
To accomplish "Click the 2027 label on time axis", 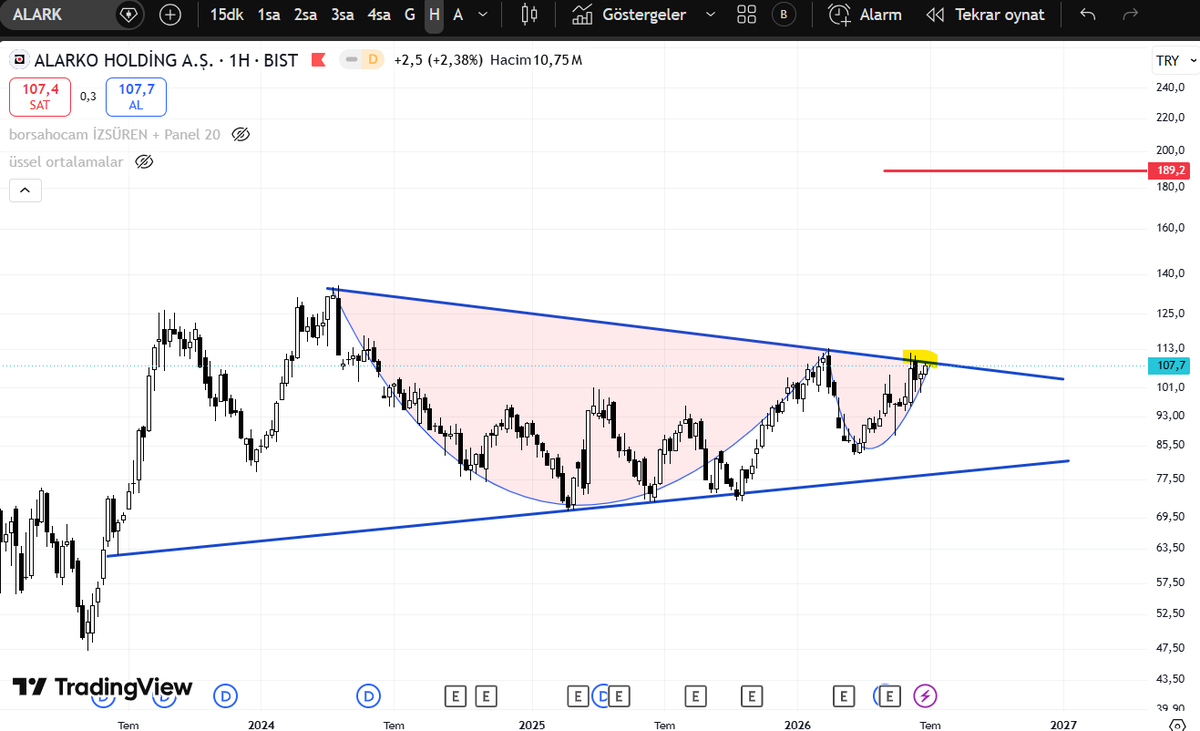I will click(1063, 724).
